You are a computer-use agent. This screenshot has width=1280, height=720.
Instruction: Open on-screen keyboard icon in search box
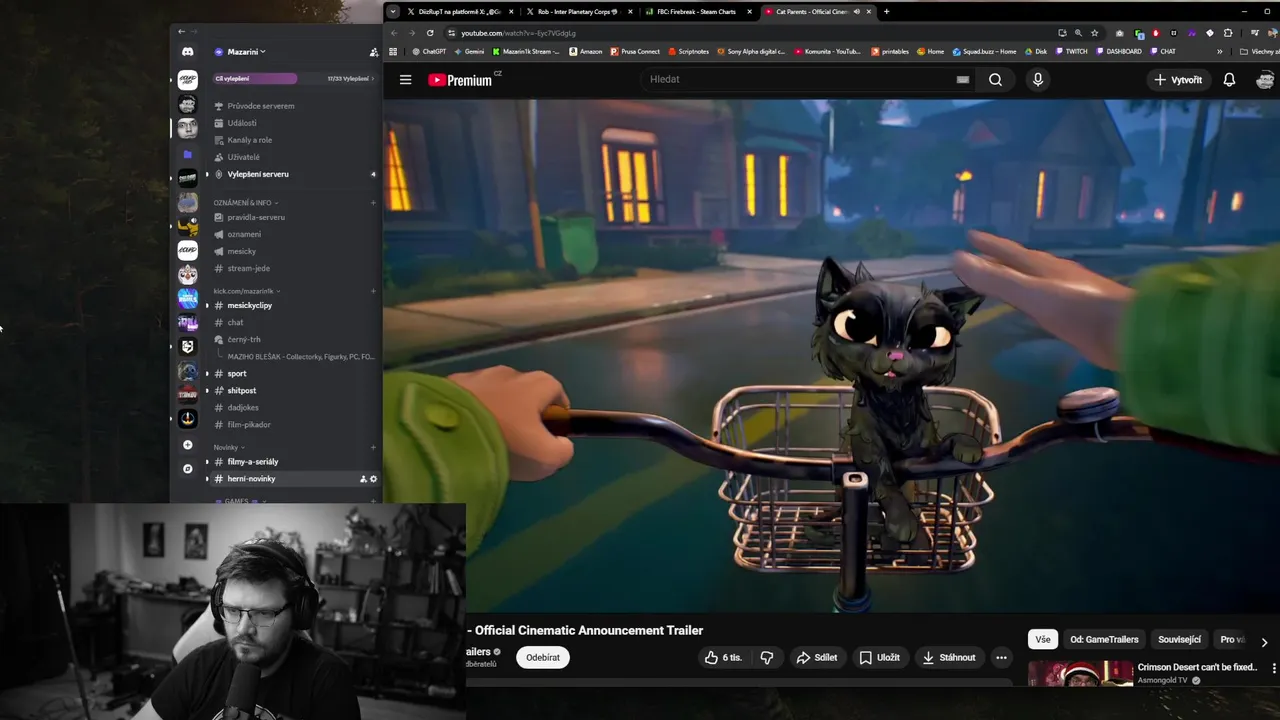[x=963, y=80]
